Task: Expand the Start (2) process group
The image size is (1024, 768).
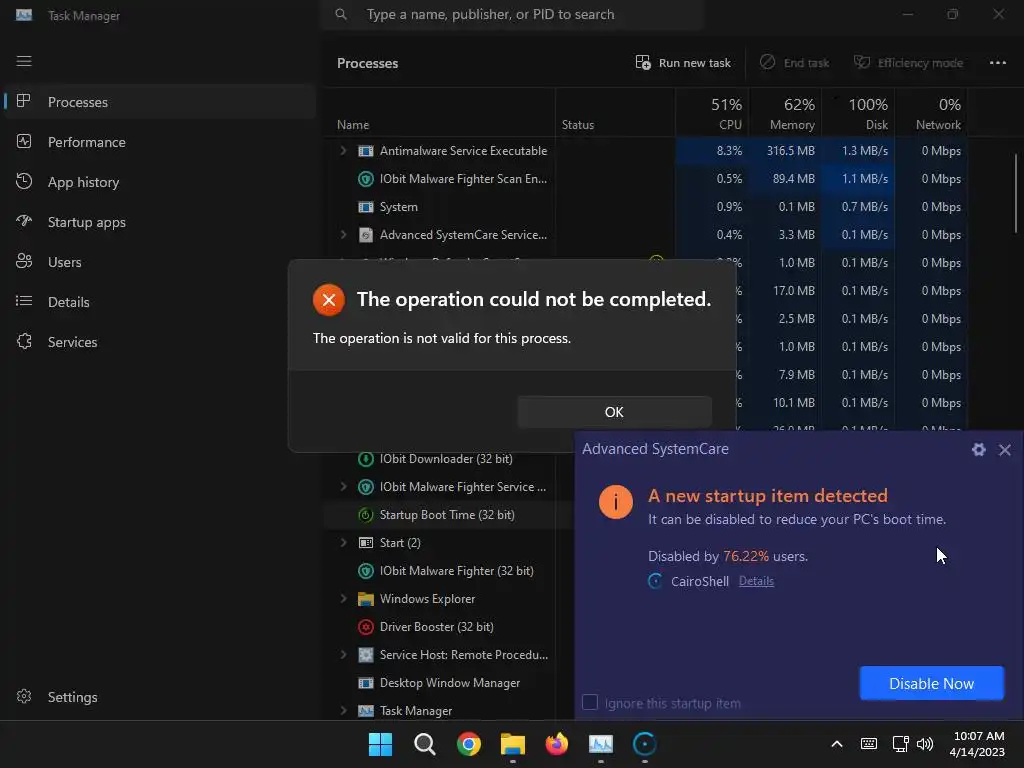Action: [344, 543]
